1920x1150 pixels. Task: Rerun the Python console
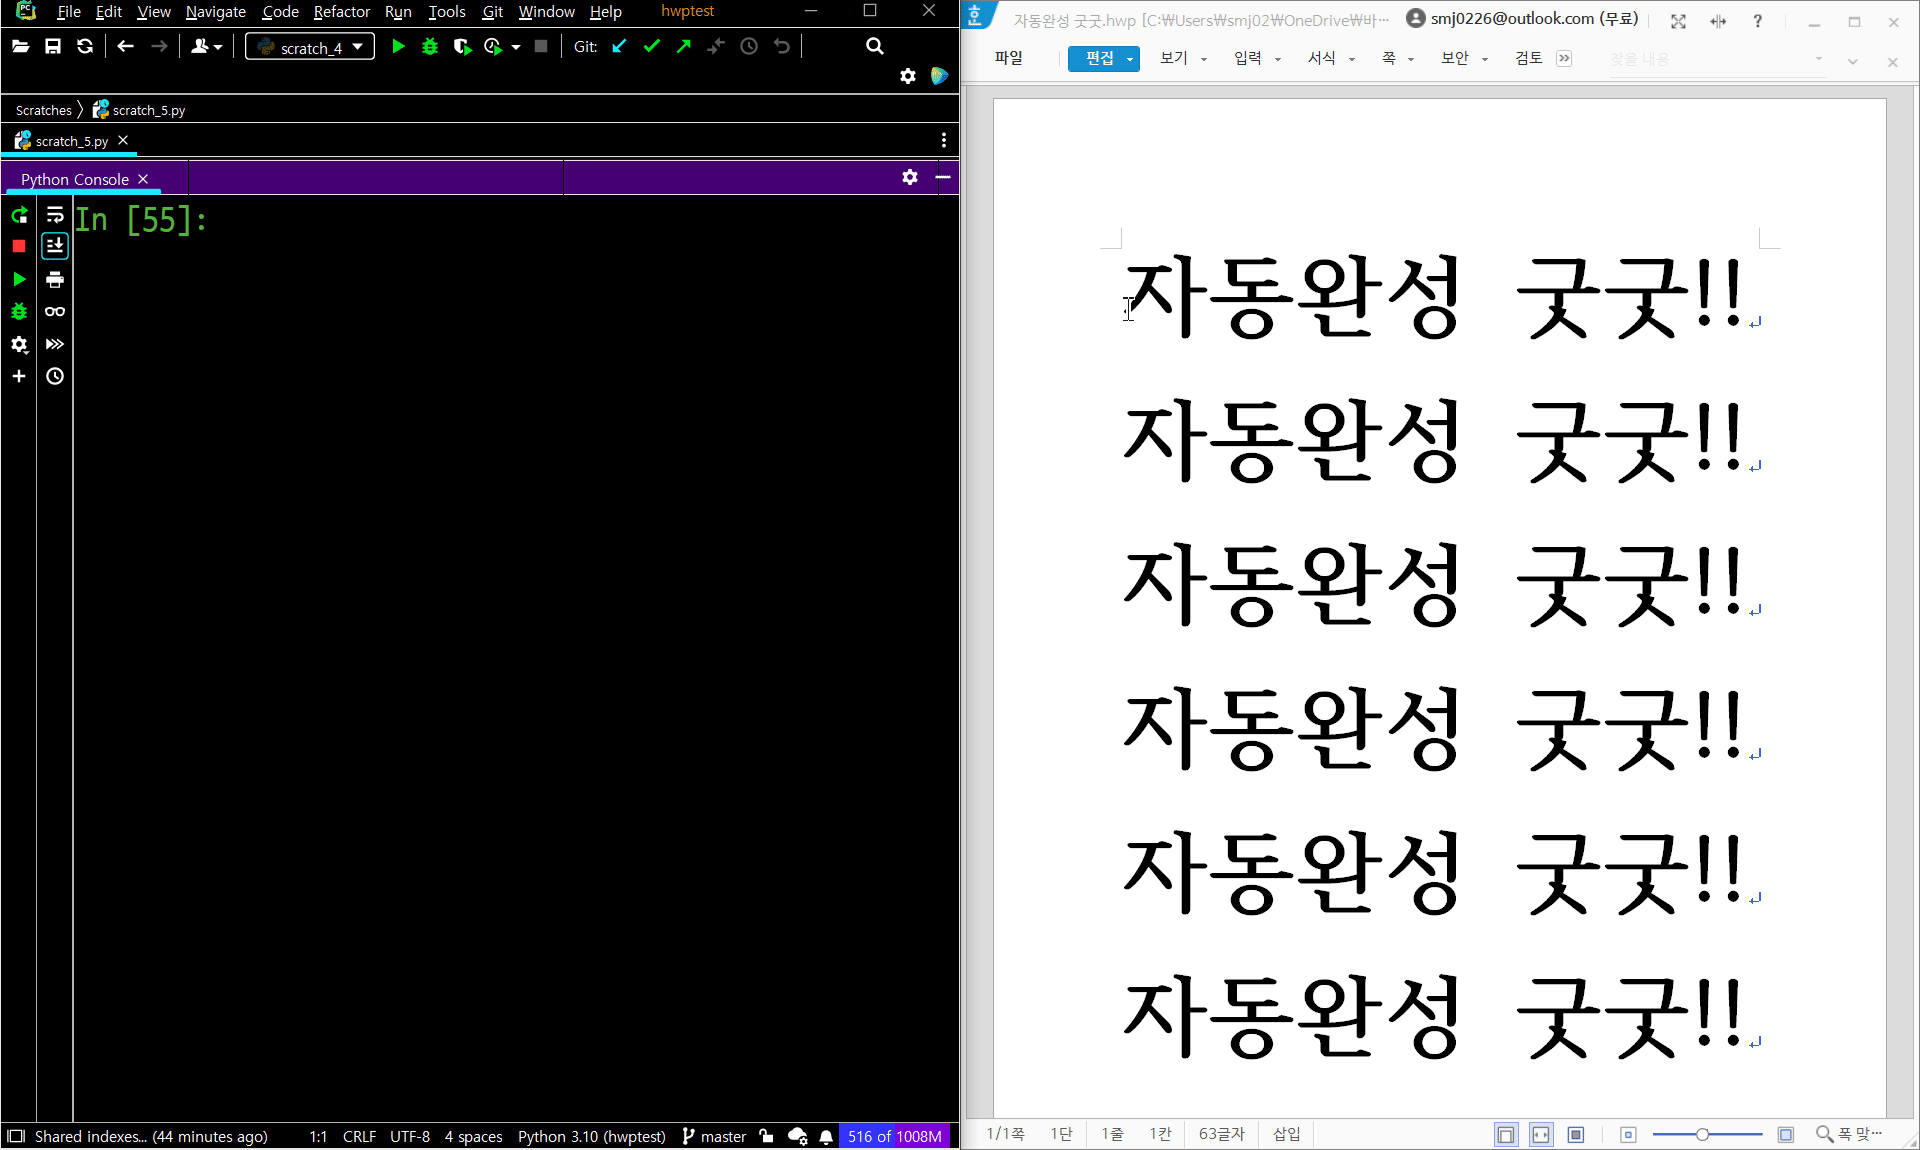tap(19, 215)
